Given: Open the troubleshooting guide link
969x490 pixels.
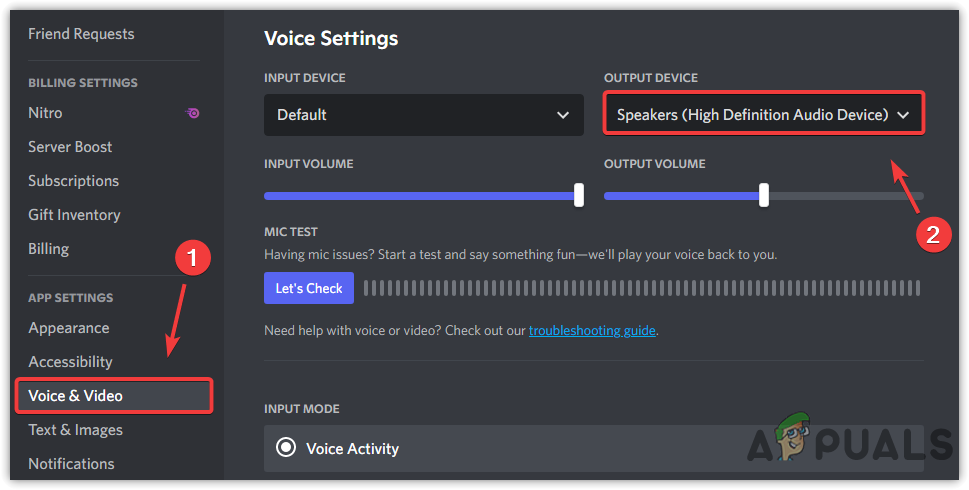Looking at the screenshot, I should click(x=592, y=331).
